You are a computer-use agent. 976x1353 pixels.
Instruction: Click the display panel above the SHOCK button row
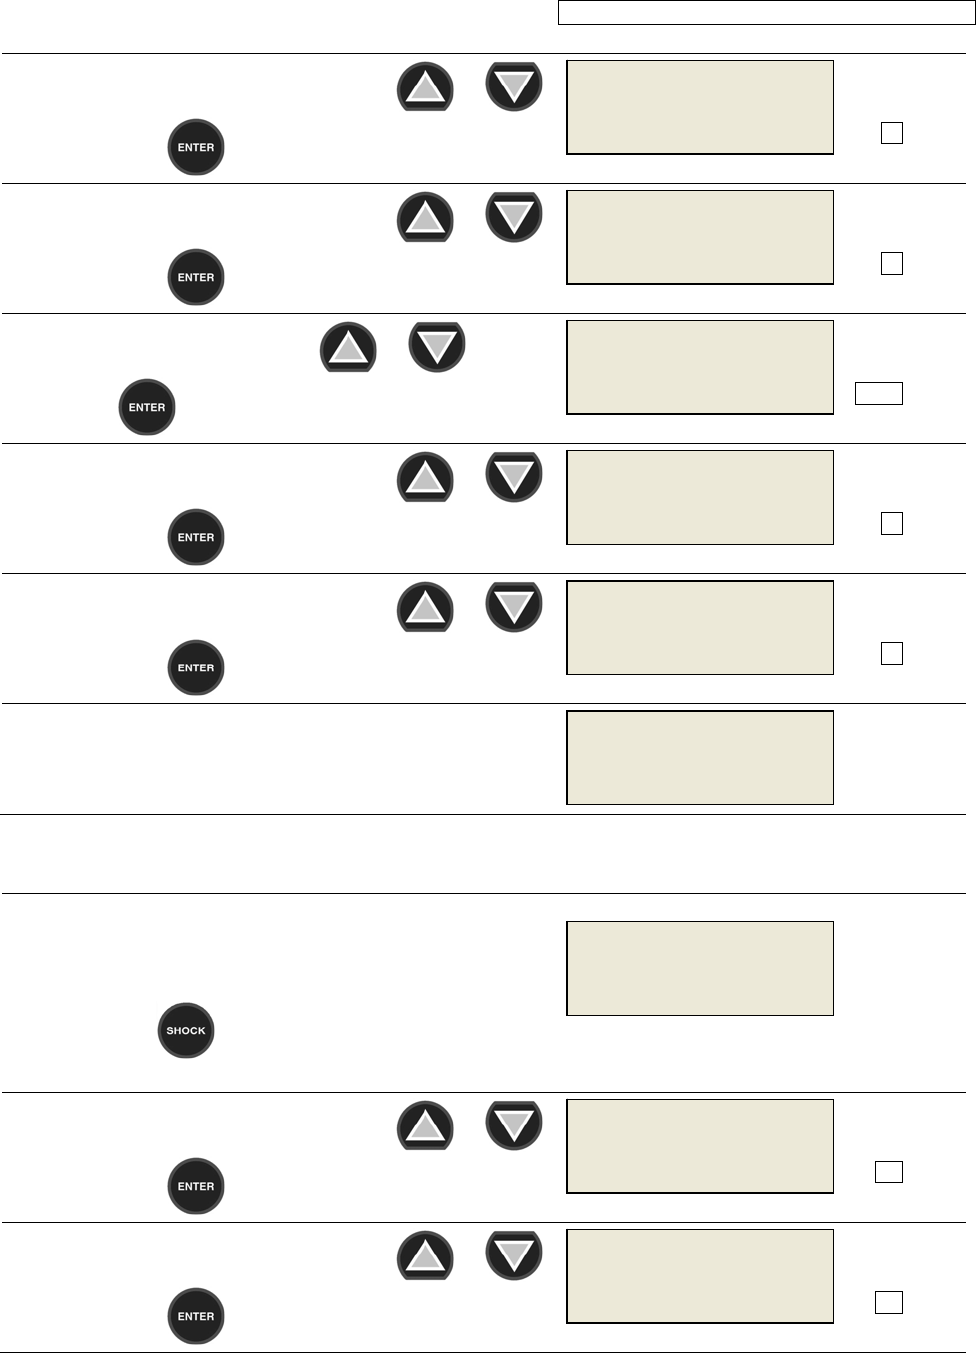[700, 757]
